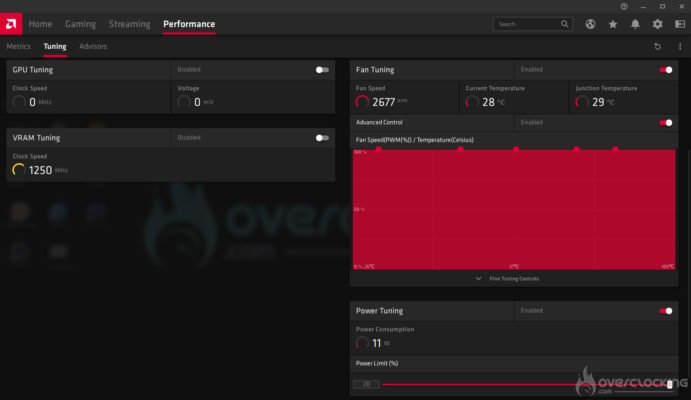Click the Current Temperature gauge icon

tap(472, 102)
